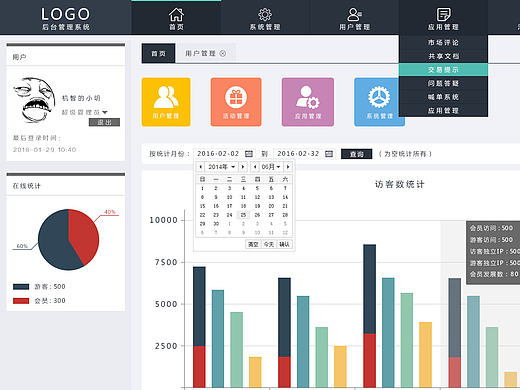This screenshot has height=390, width=520.
Task: Pick highlighted day 25 in the calendar
Action: (x=243, y=215)
